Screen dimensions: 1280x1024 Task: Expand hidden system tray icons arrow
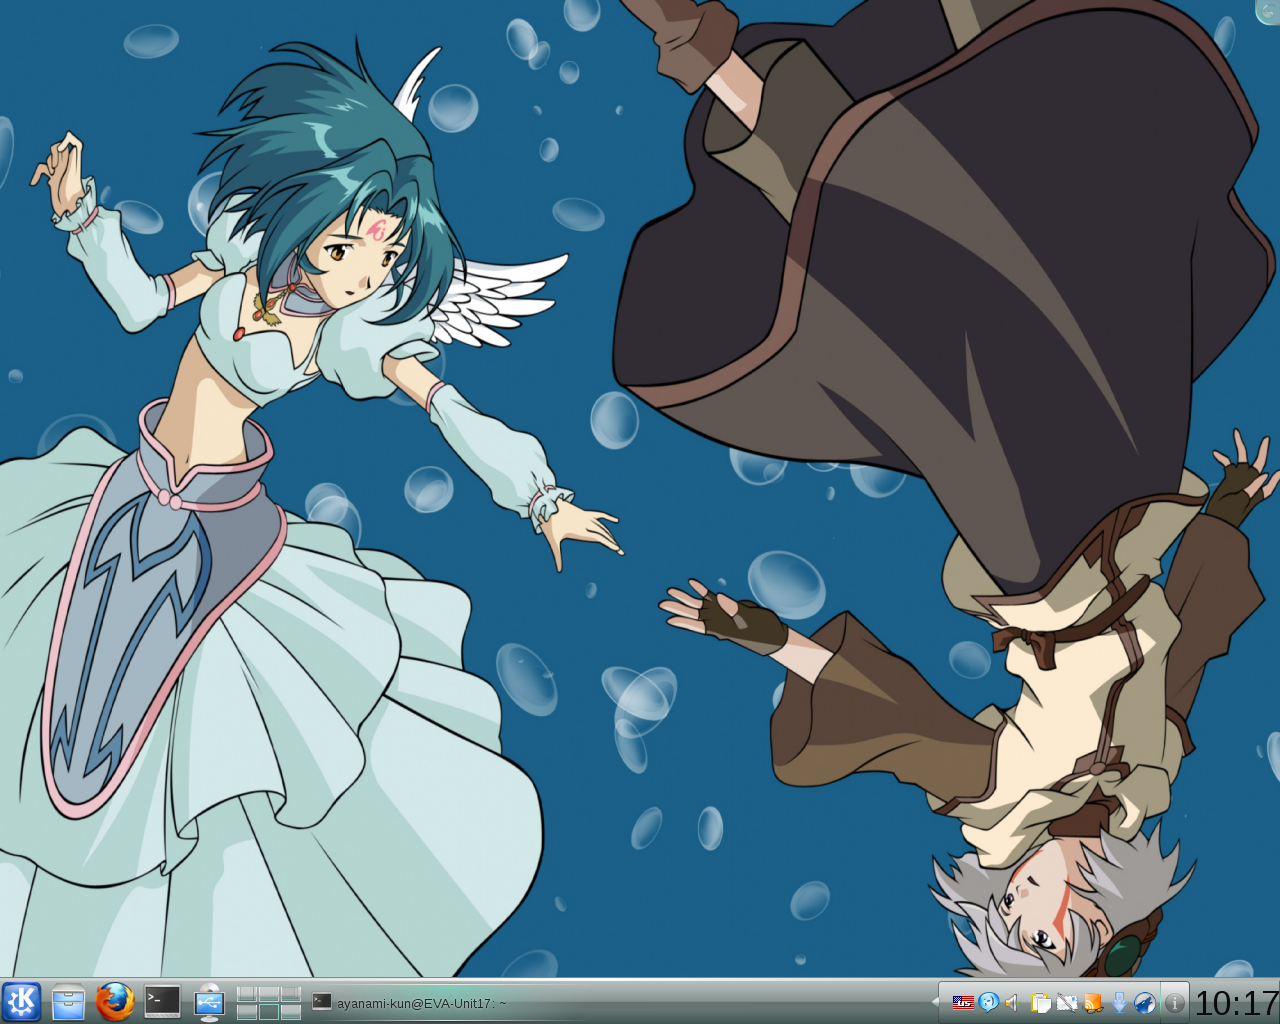tap(935, 1002)
